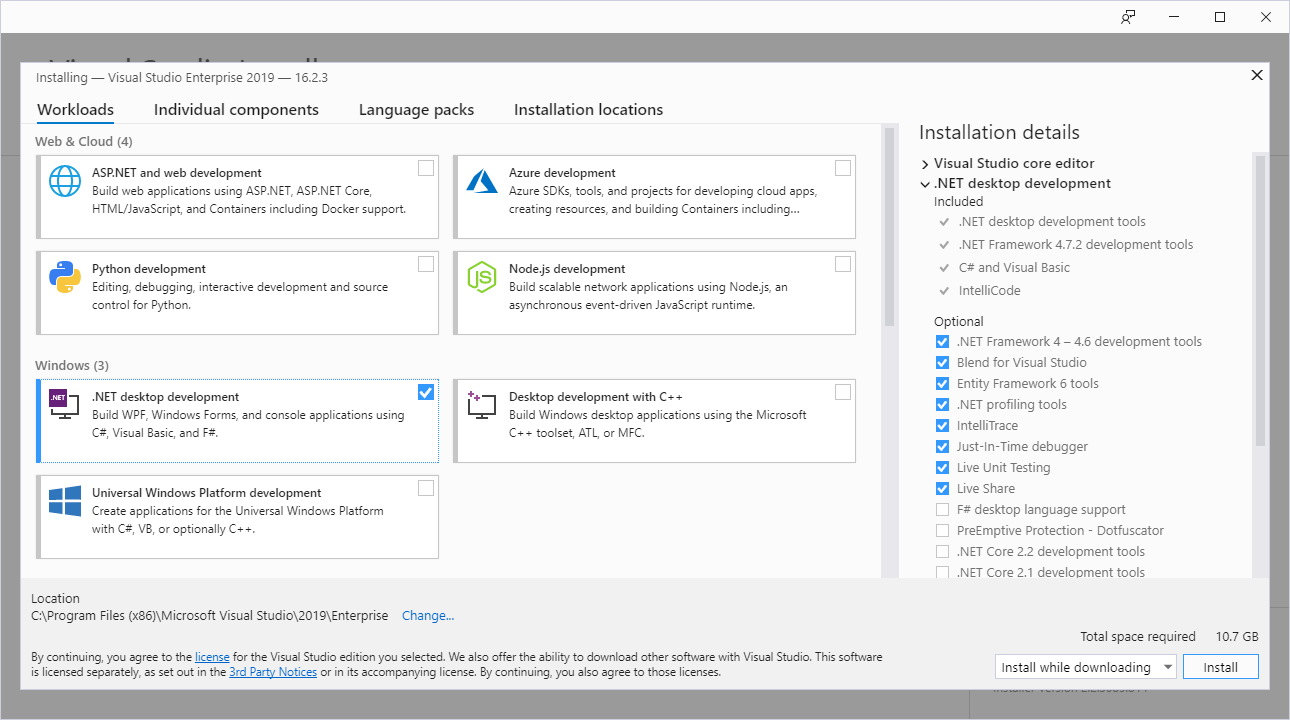Uncheck Just-In-Time debugger option

pos(942,447)
